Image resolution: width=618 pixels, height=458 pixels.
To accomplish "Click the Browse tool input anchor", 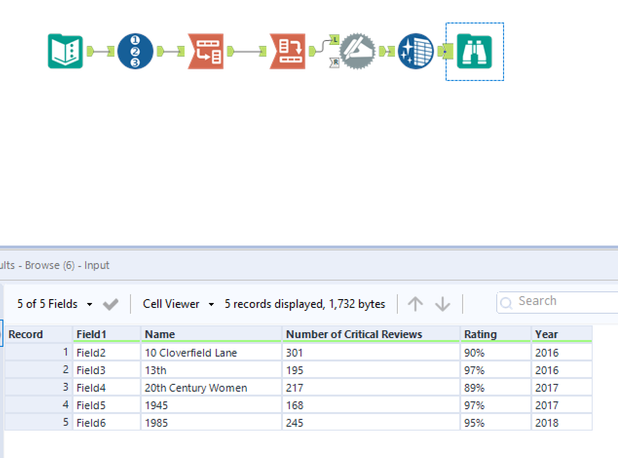I will [x=446, y=51].
